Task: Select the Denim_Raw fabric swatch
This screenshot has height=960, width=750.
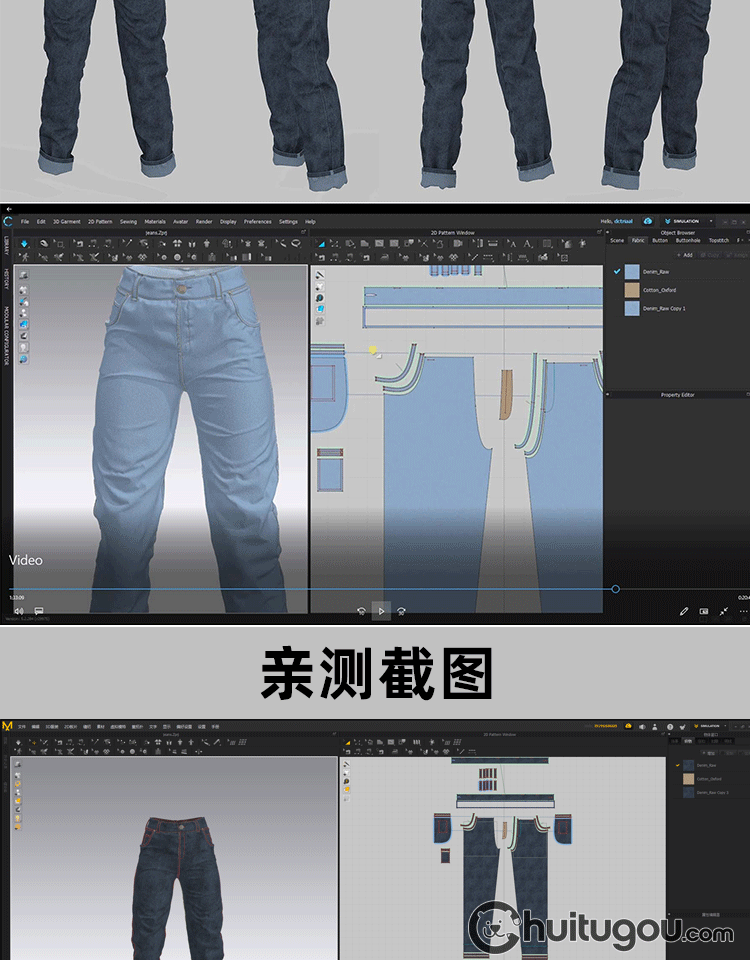Action: pyautogui.click(x=632, y=272)
